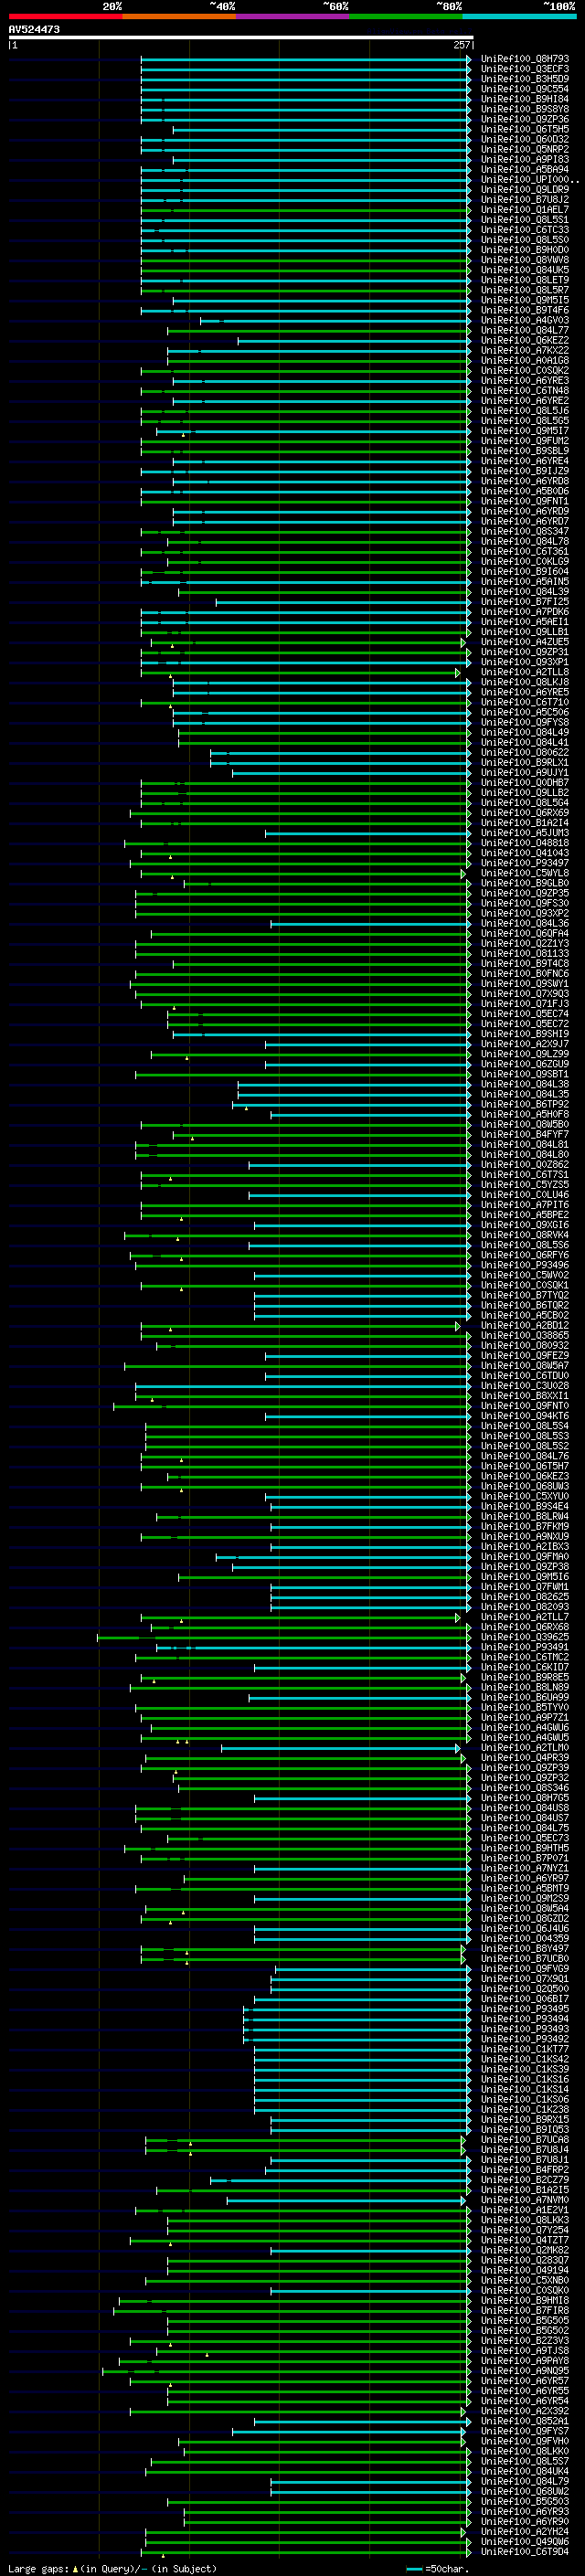The height and width of the screenshot is (2576, 585).
Task: Select the UniRef100_O49194 label
Action: click(525, 2270)
